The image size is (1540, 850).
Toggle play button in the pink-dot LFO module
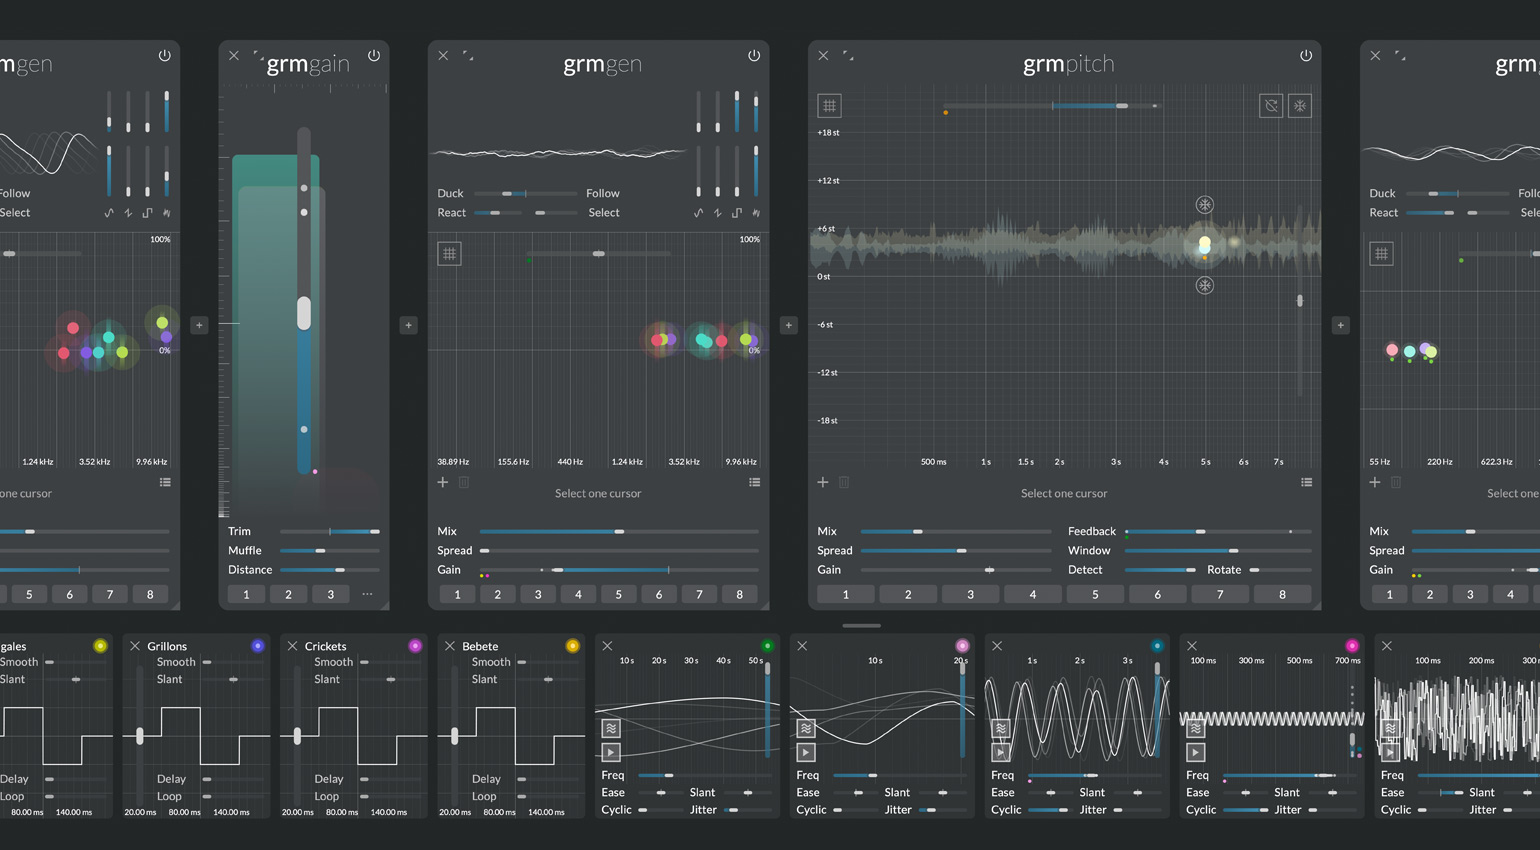click(806, 752)
